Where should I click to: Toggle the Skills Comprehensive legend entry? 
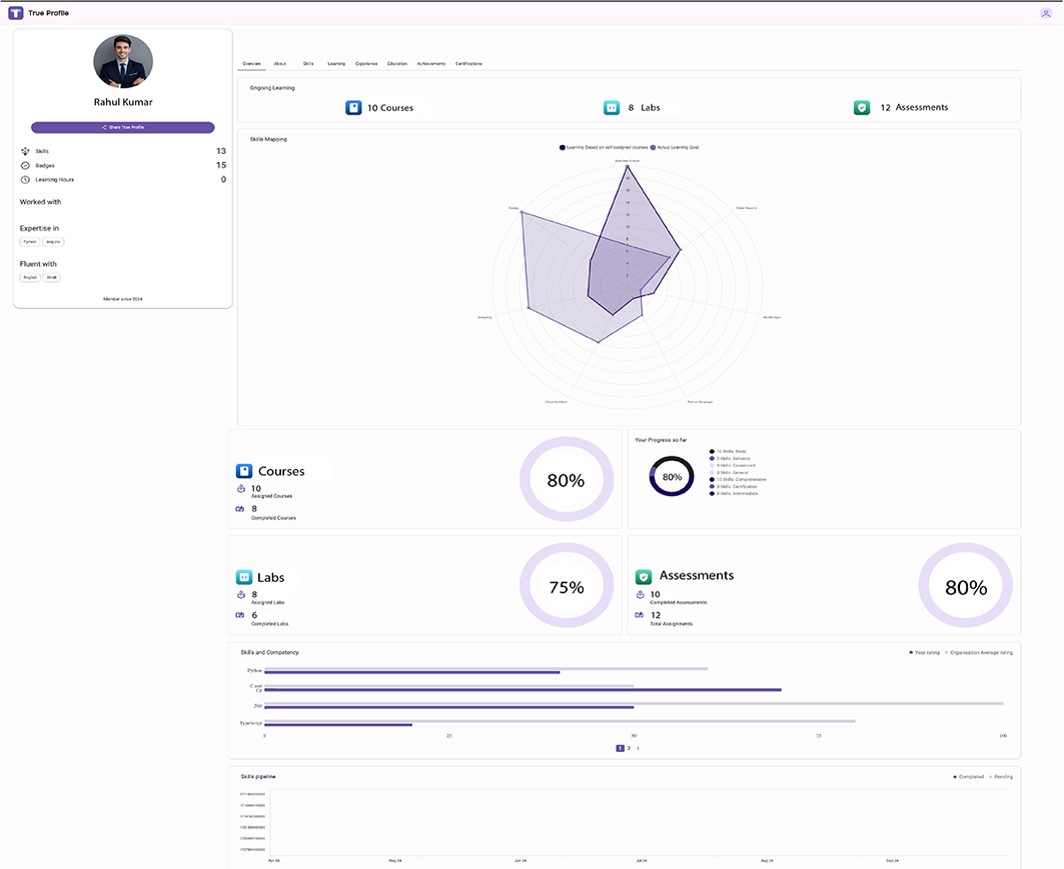point(738,480)
